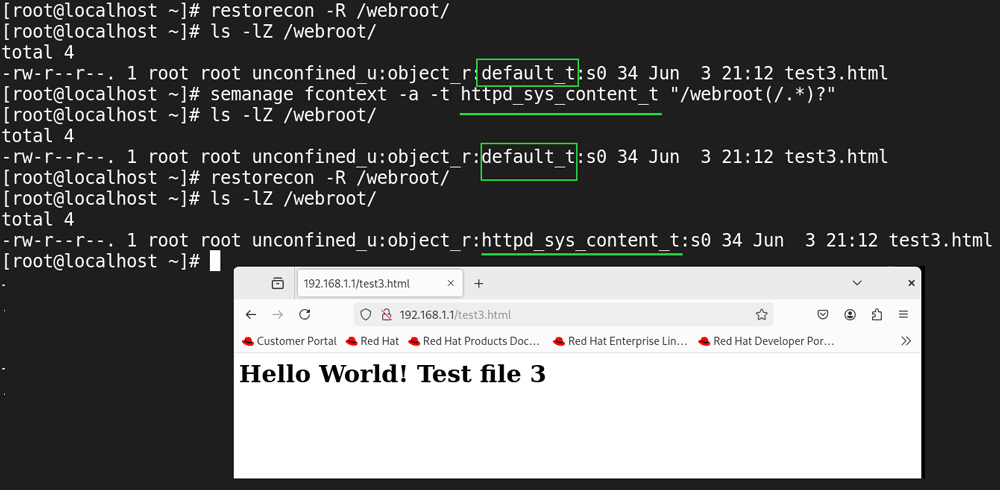Click the terminal cursor at the last prompt
Viewport: 1000px width, 490px height.
(215, 261)
